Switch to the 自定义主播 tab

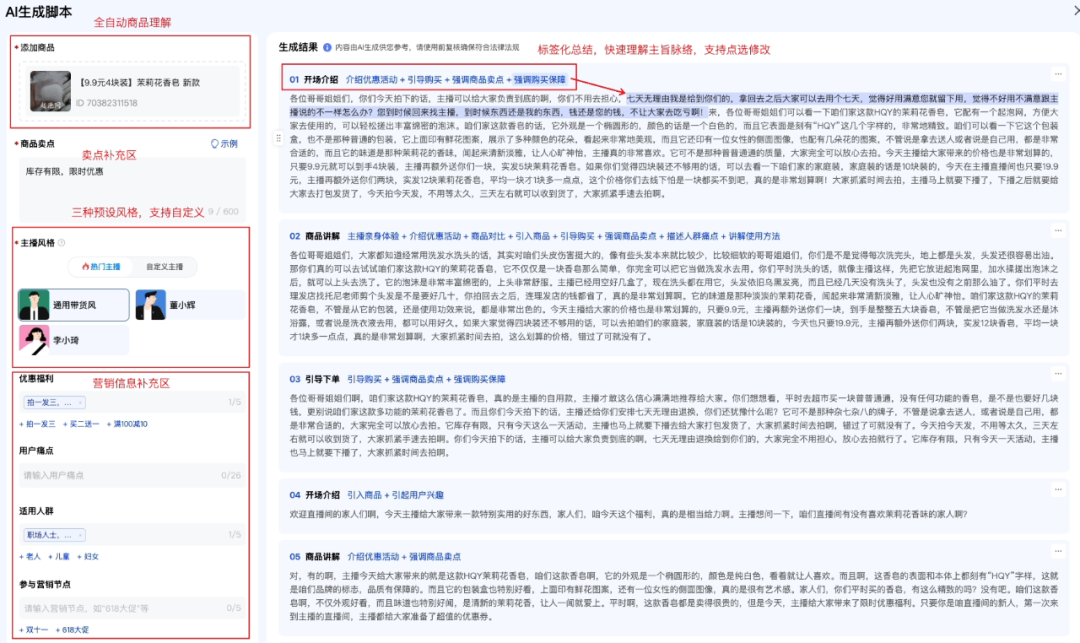167,268
